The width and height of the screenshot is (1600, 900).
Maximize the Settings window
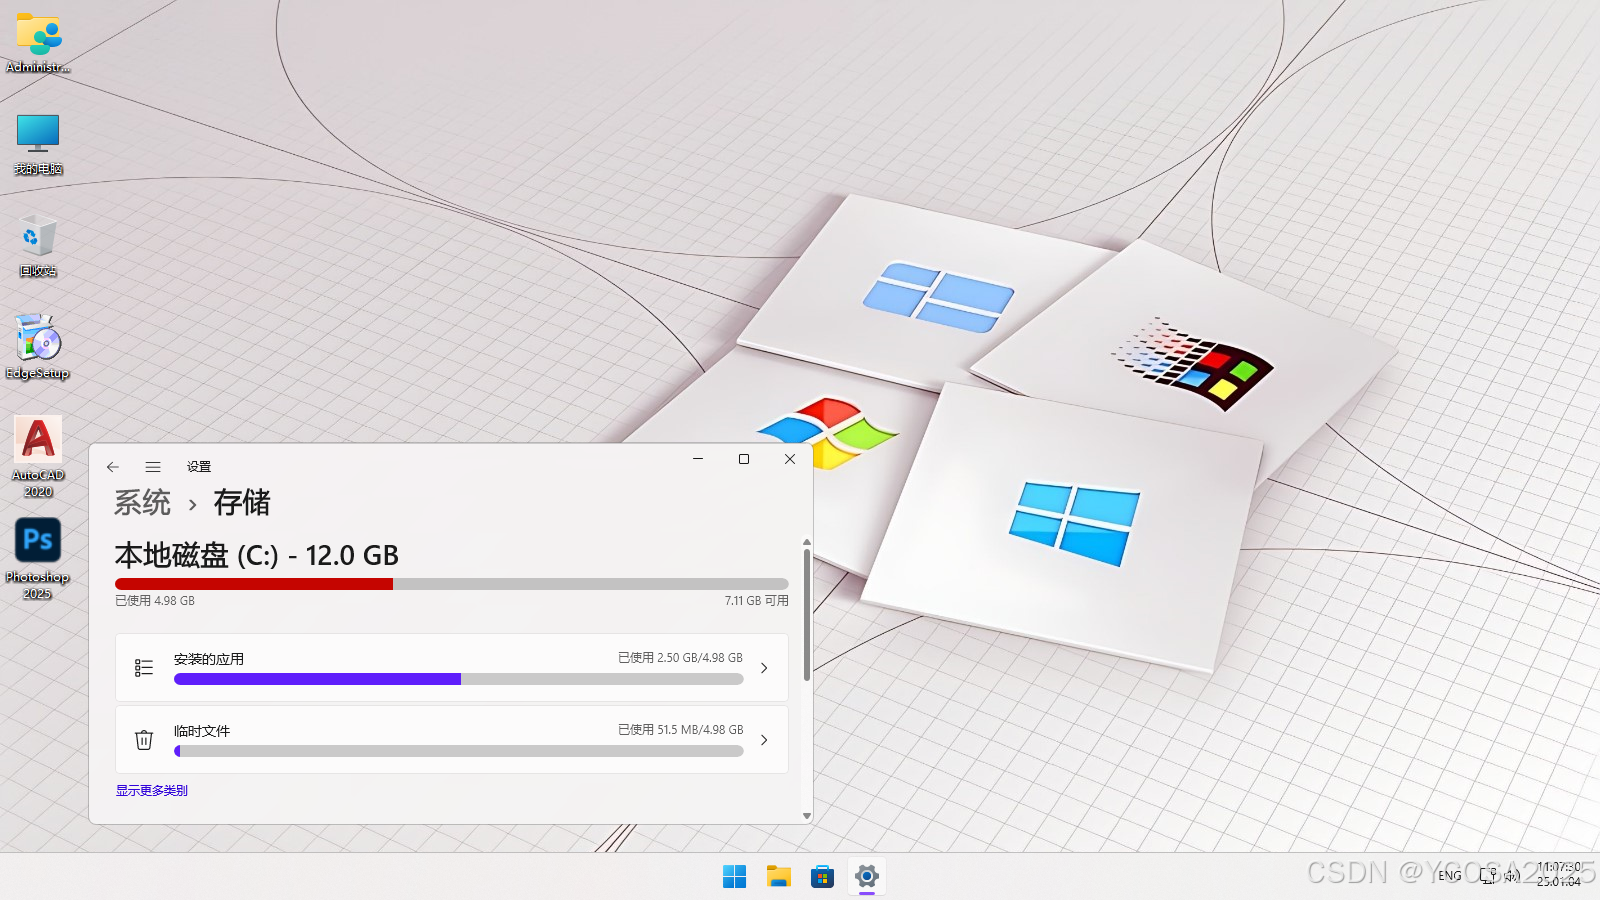744,459
